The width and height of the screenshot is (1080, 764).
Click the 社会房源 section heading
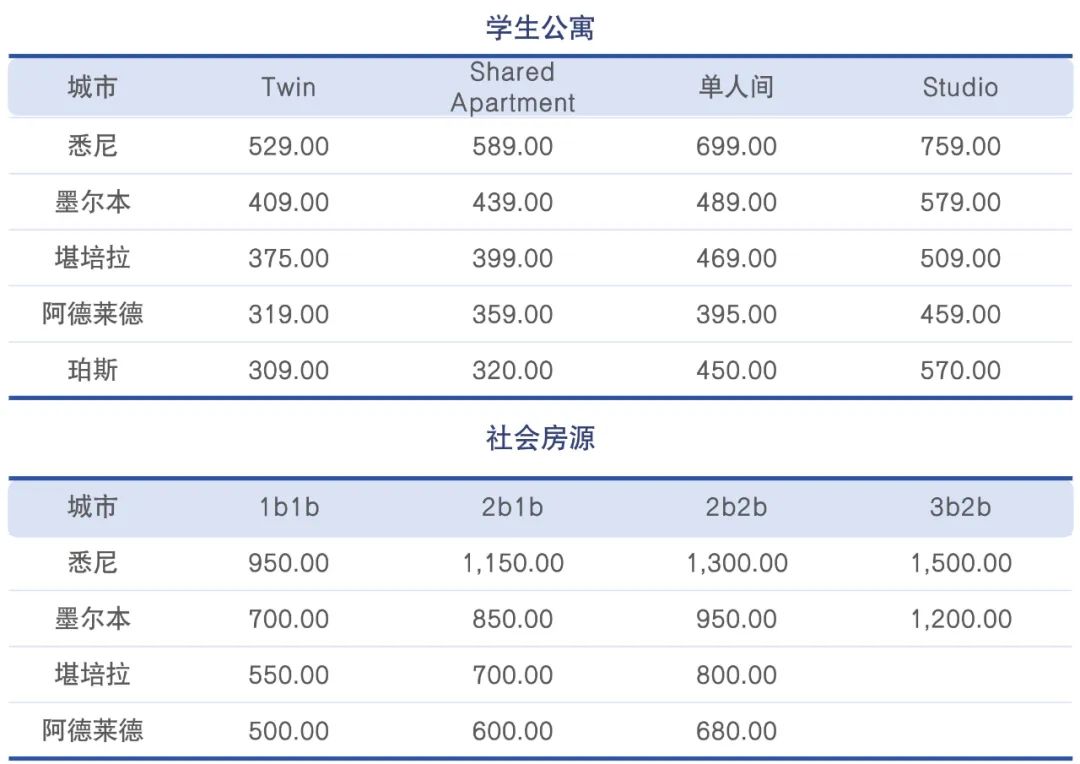click(x=540, y=437)
